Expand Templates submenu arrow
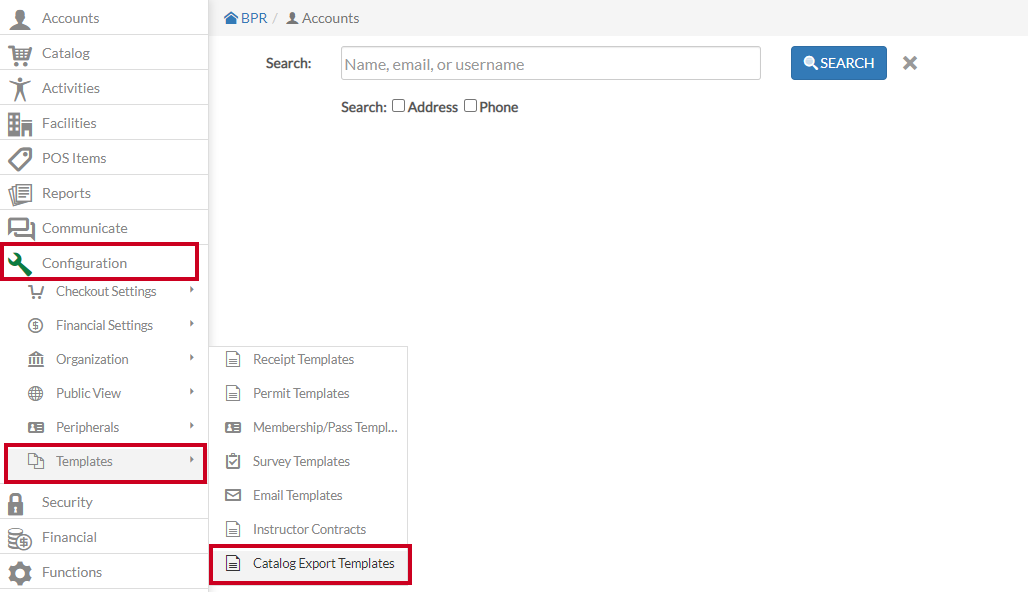This screenshot has height=592, width=1028. 191,460
